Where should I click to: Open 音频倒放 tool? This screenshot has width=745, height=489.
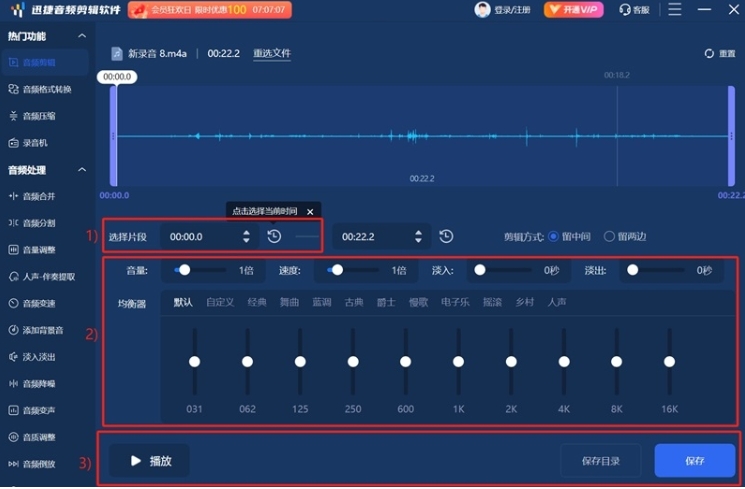32,464
